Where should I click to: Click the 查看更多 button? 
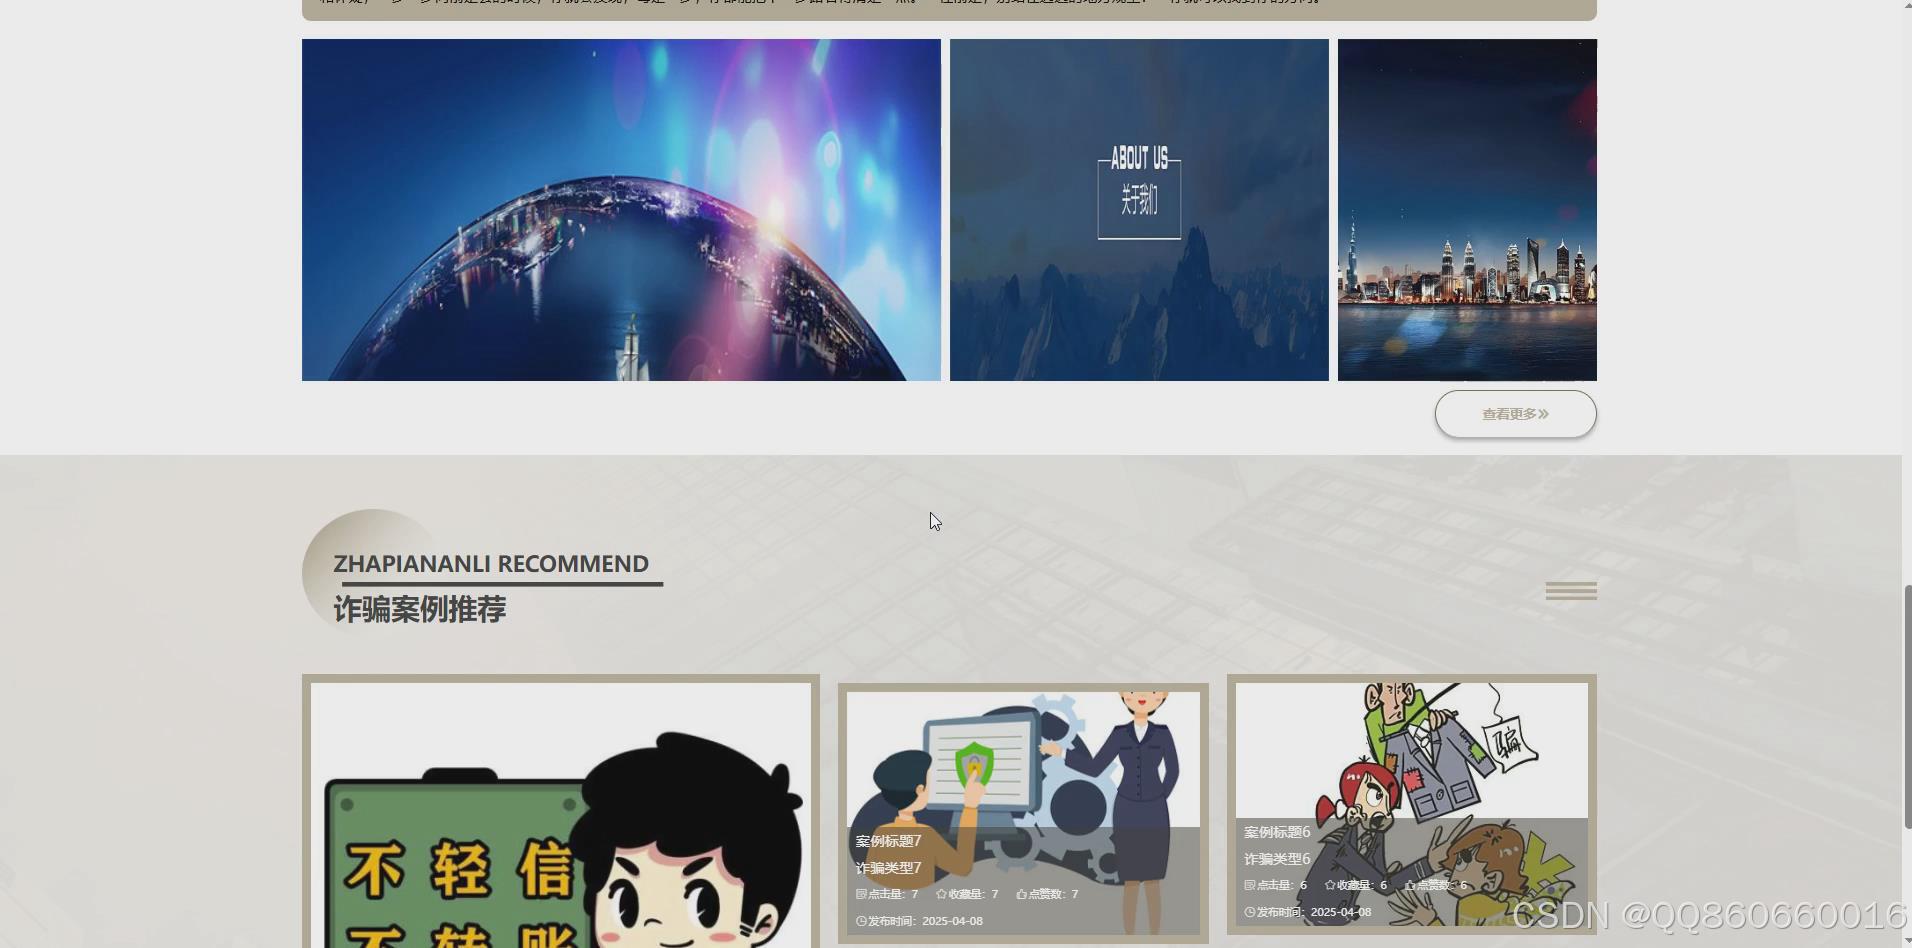(1515, 414)
